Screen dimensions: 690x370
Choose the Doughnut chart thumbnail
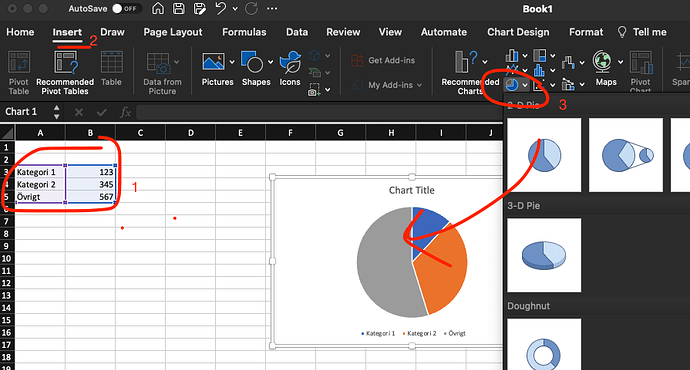544,344
